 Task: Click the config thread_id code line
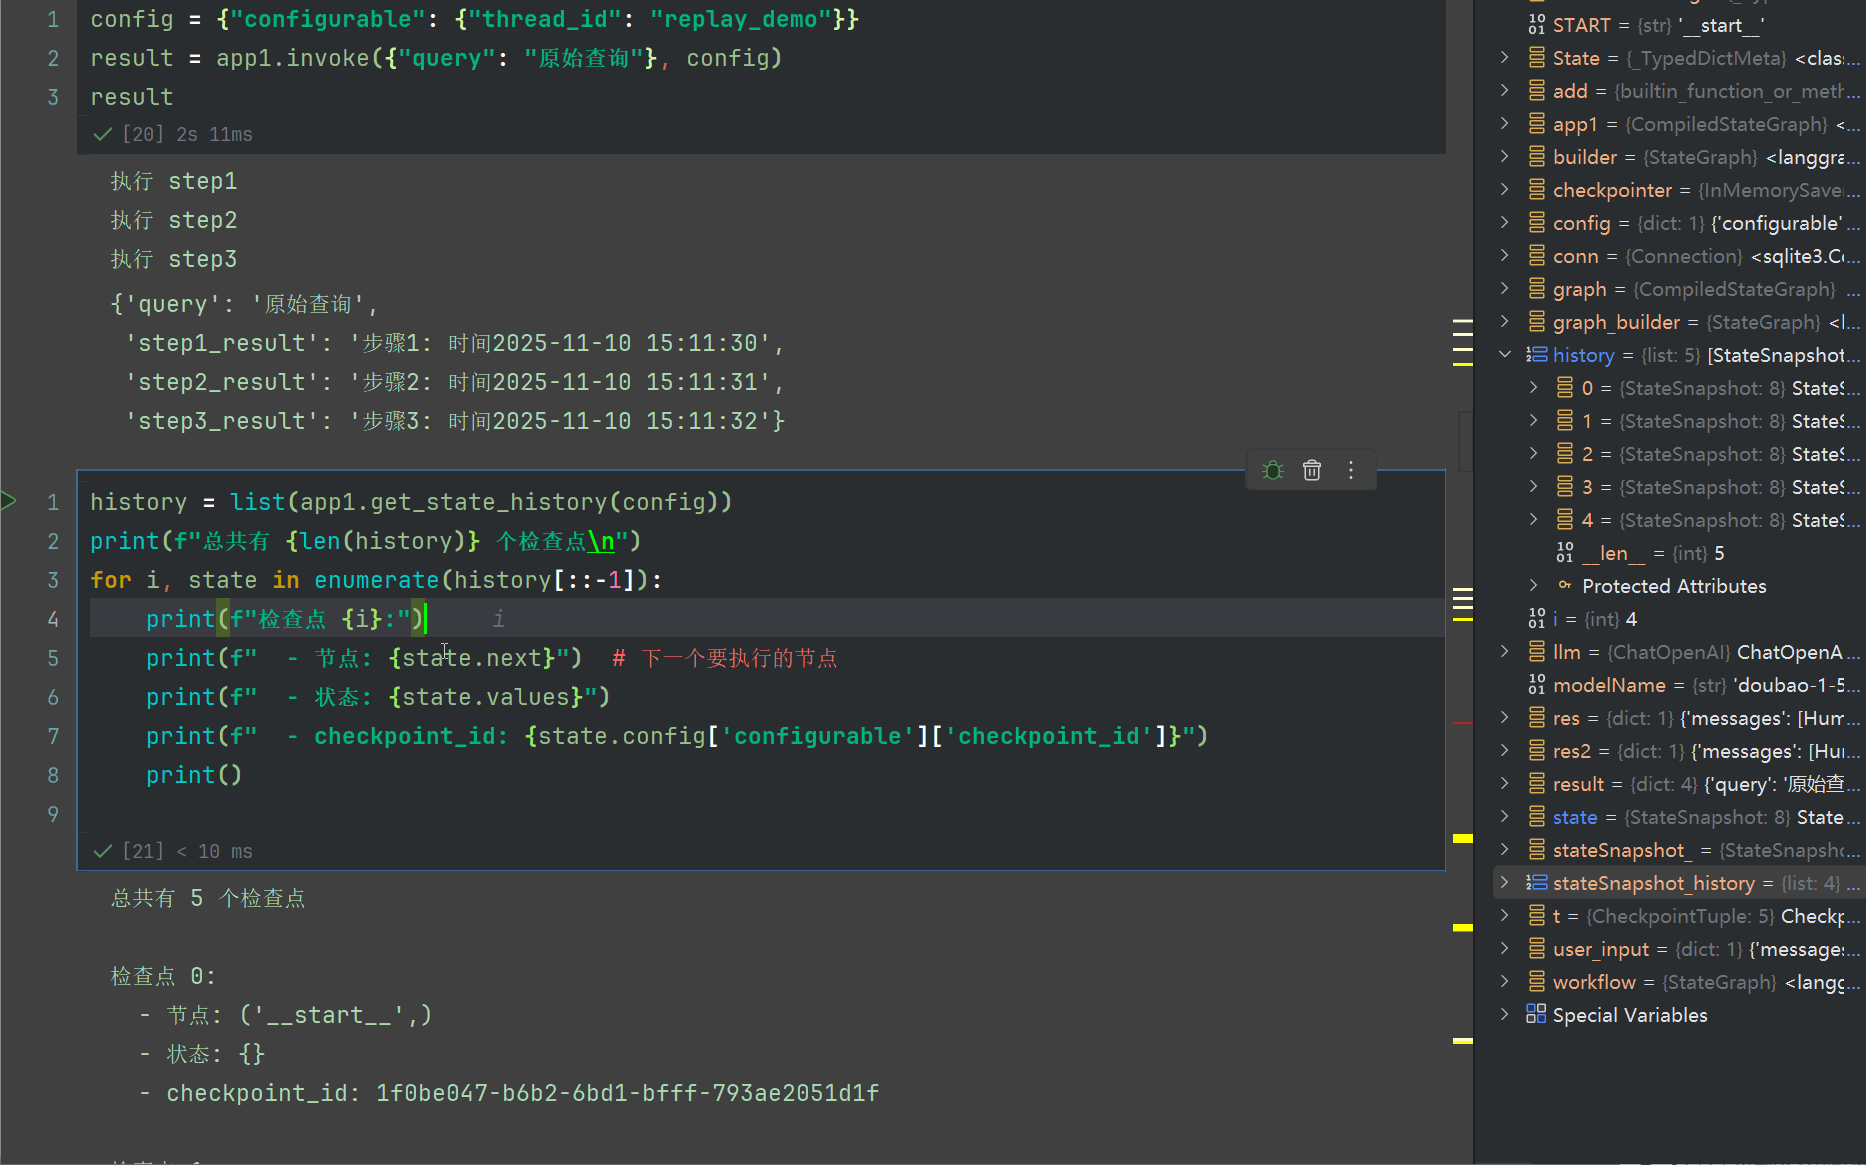click(x=474, y=19)
